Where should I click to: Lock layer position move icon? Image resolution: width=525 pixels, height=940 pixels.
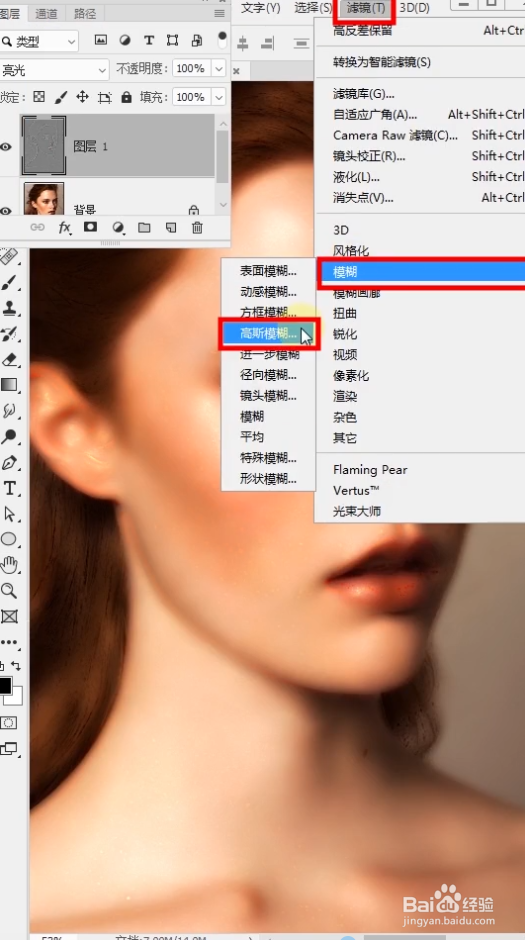(82, 97)
